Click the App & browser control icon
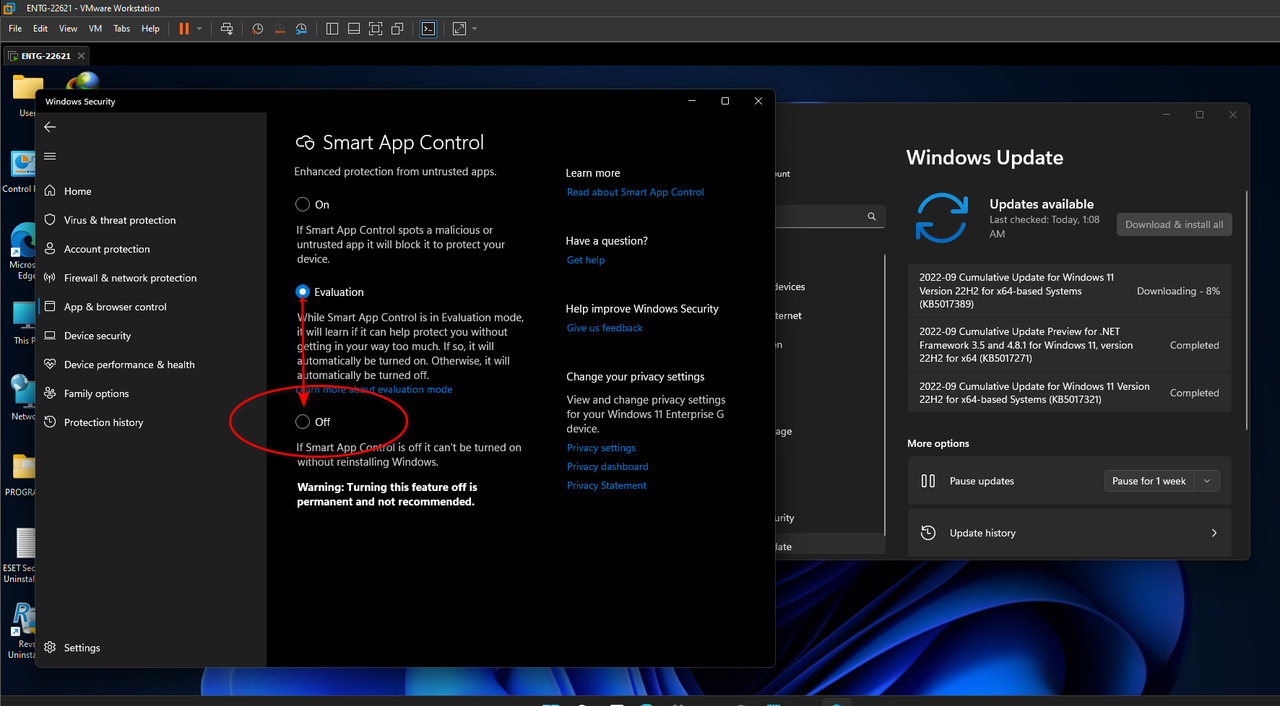Viewport: 1280px width, 706px height. 50,307
